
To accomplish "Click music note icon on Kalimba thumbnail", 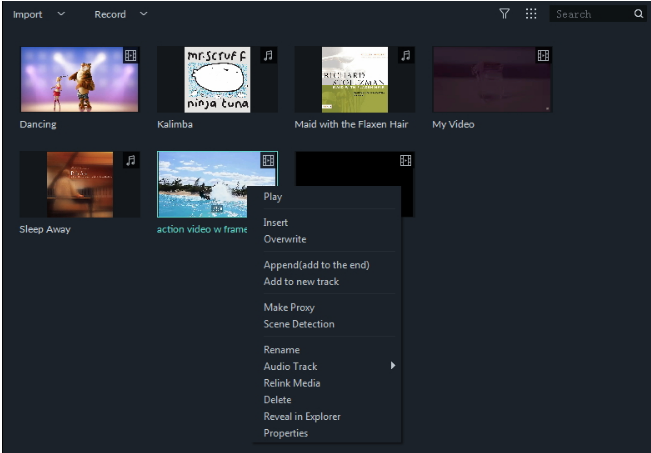I will 268,55.
